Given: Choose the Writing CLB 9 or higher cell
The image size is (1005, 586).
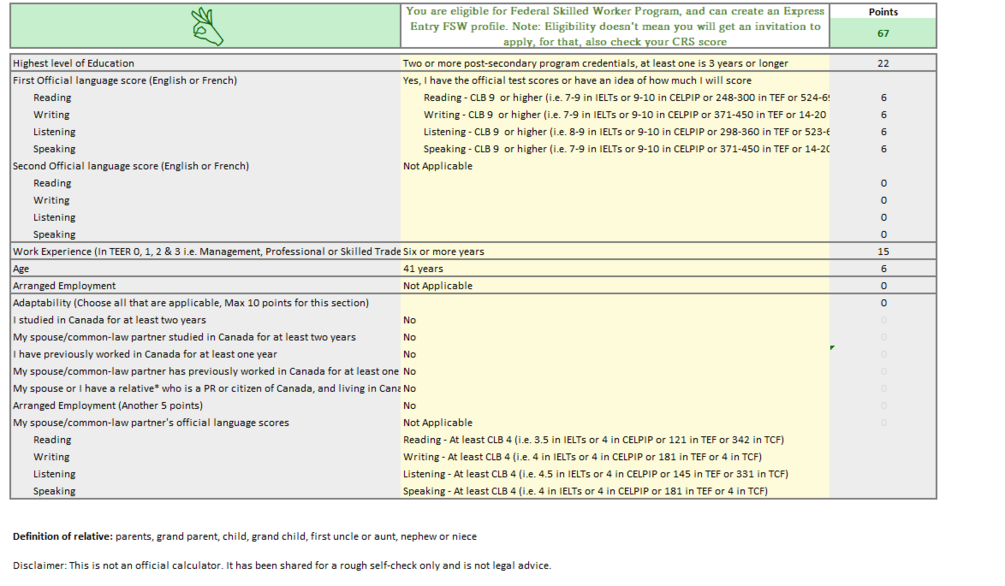Looking at the screenshot, I should point(615,115).
